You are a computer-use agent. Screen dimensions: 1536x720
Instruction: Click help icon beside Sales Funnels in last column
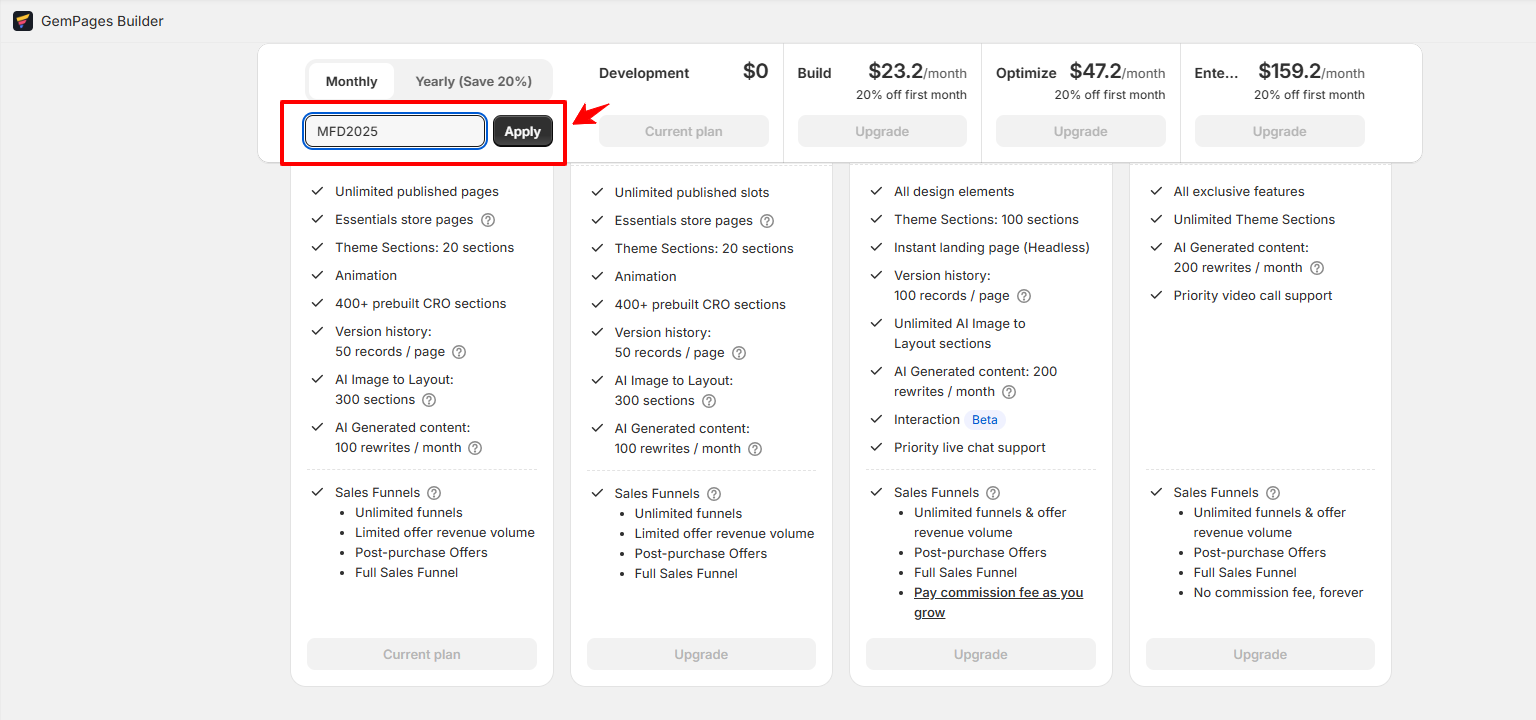[x=1273, y=493]
